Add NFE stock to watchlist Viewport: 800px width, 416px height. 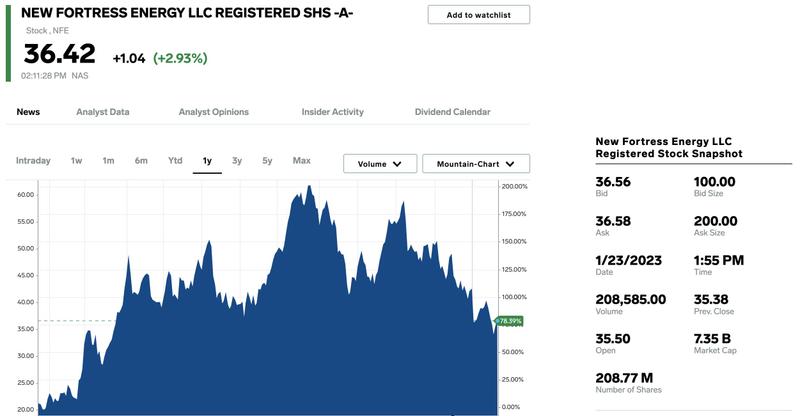pos(479,15)
